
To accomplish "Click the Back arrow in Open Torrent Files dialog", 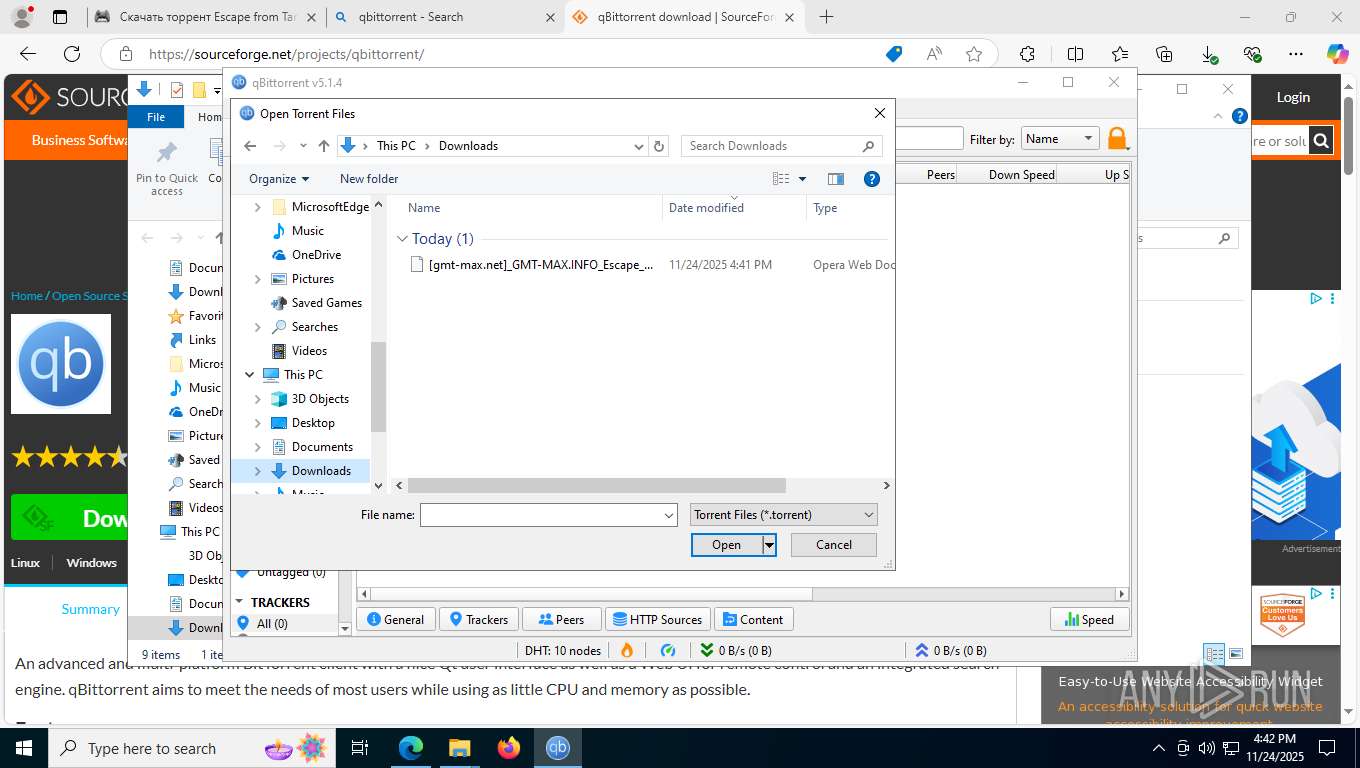I will coord(250,146).
